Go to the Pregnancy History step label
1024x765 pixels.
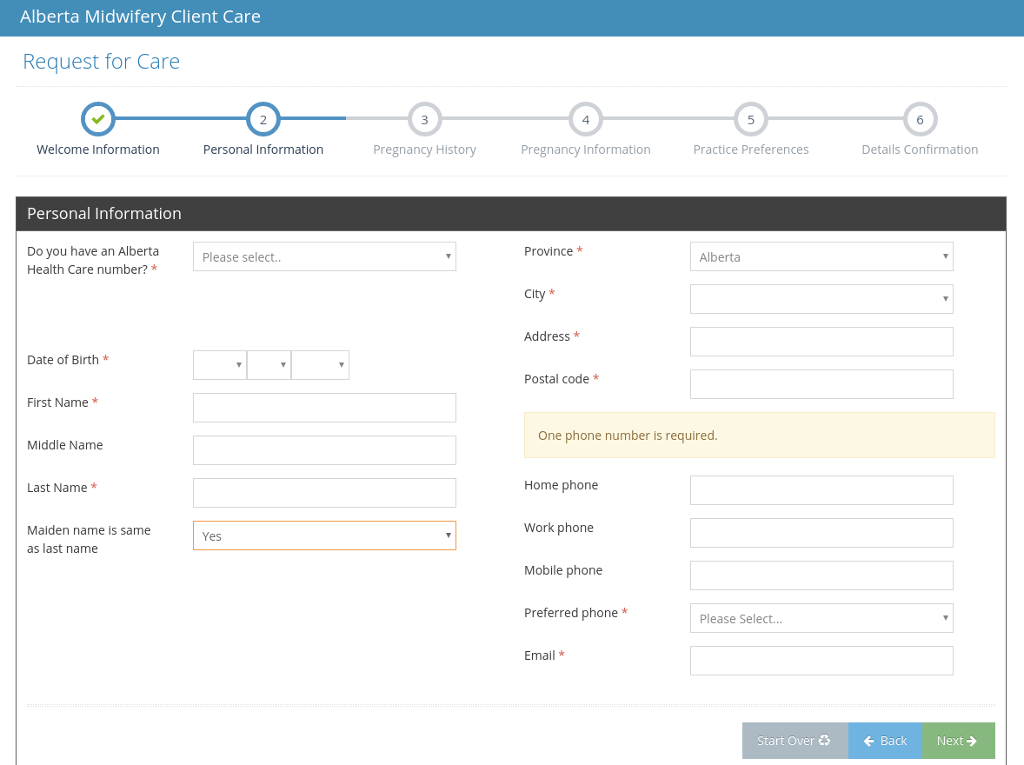424,150
